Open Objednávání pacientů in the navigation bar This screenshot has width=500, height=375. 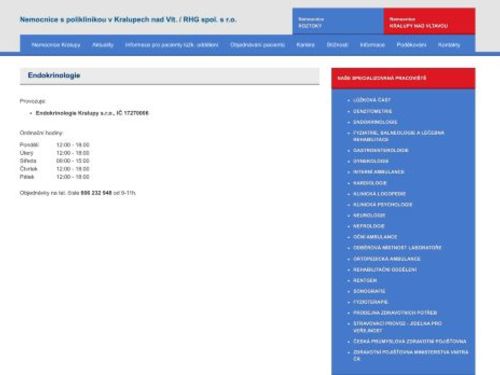coord(257,45)
